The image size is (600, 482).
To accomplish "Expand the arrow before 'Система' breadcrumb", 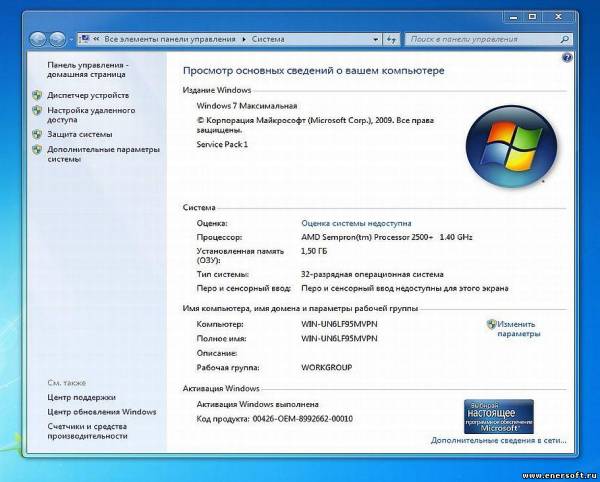I will pos(244,39).
